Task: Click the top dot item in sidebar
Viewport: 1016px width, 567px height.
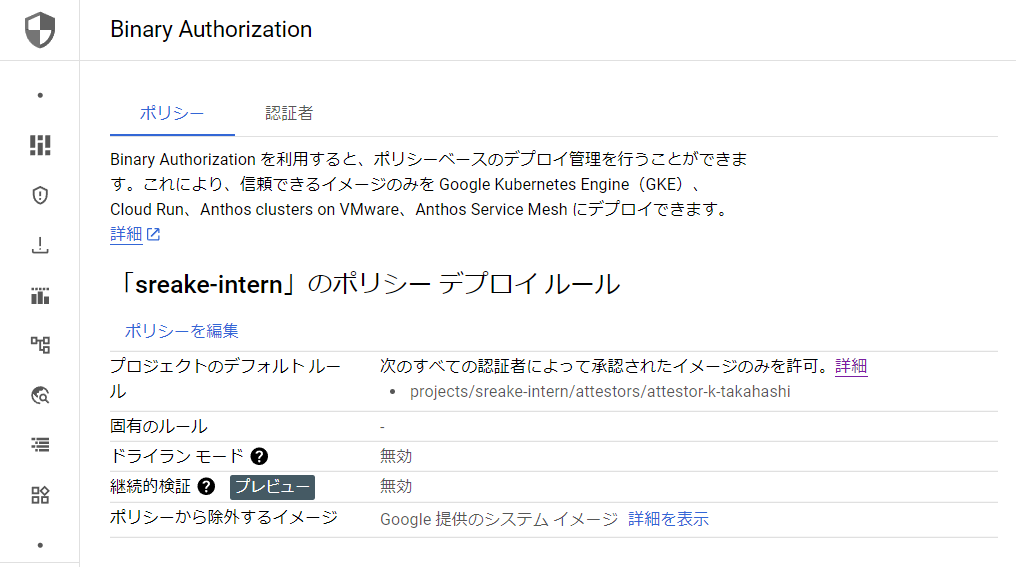Action: (40, 96)
